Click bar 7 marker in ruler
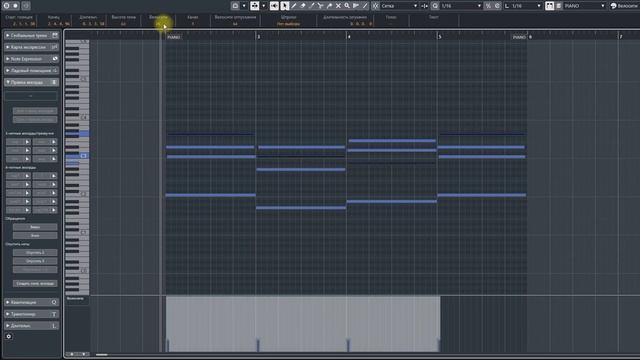The width and height of the screenshot is (640, 360). (621, 37)
